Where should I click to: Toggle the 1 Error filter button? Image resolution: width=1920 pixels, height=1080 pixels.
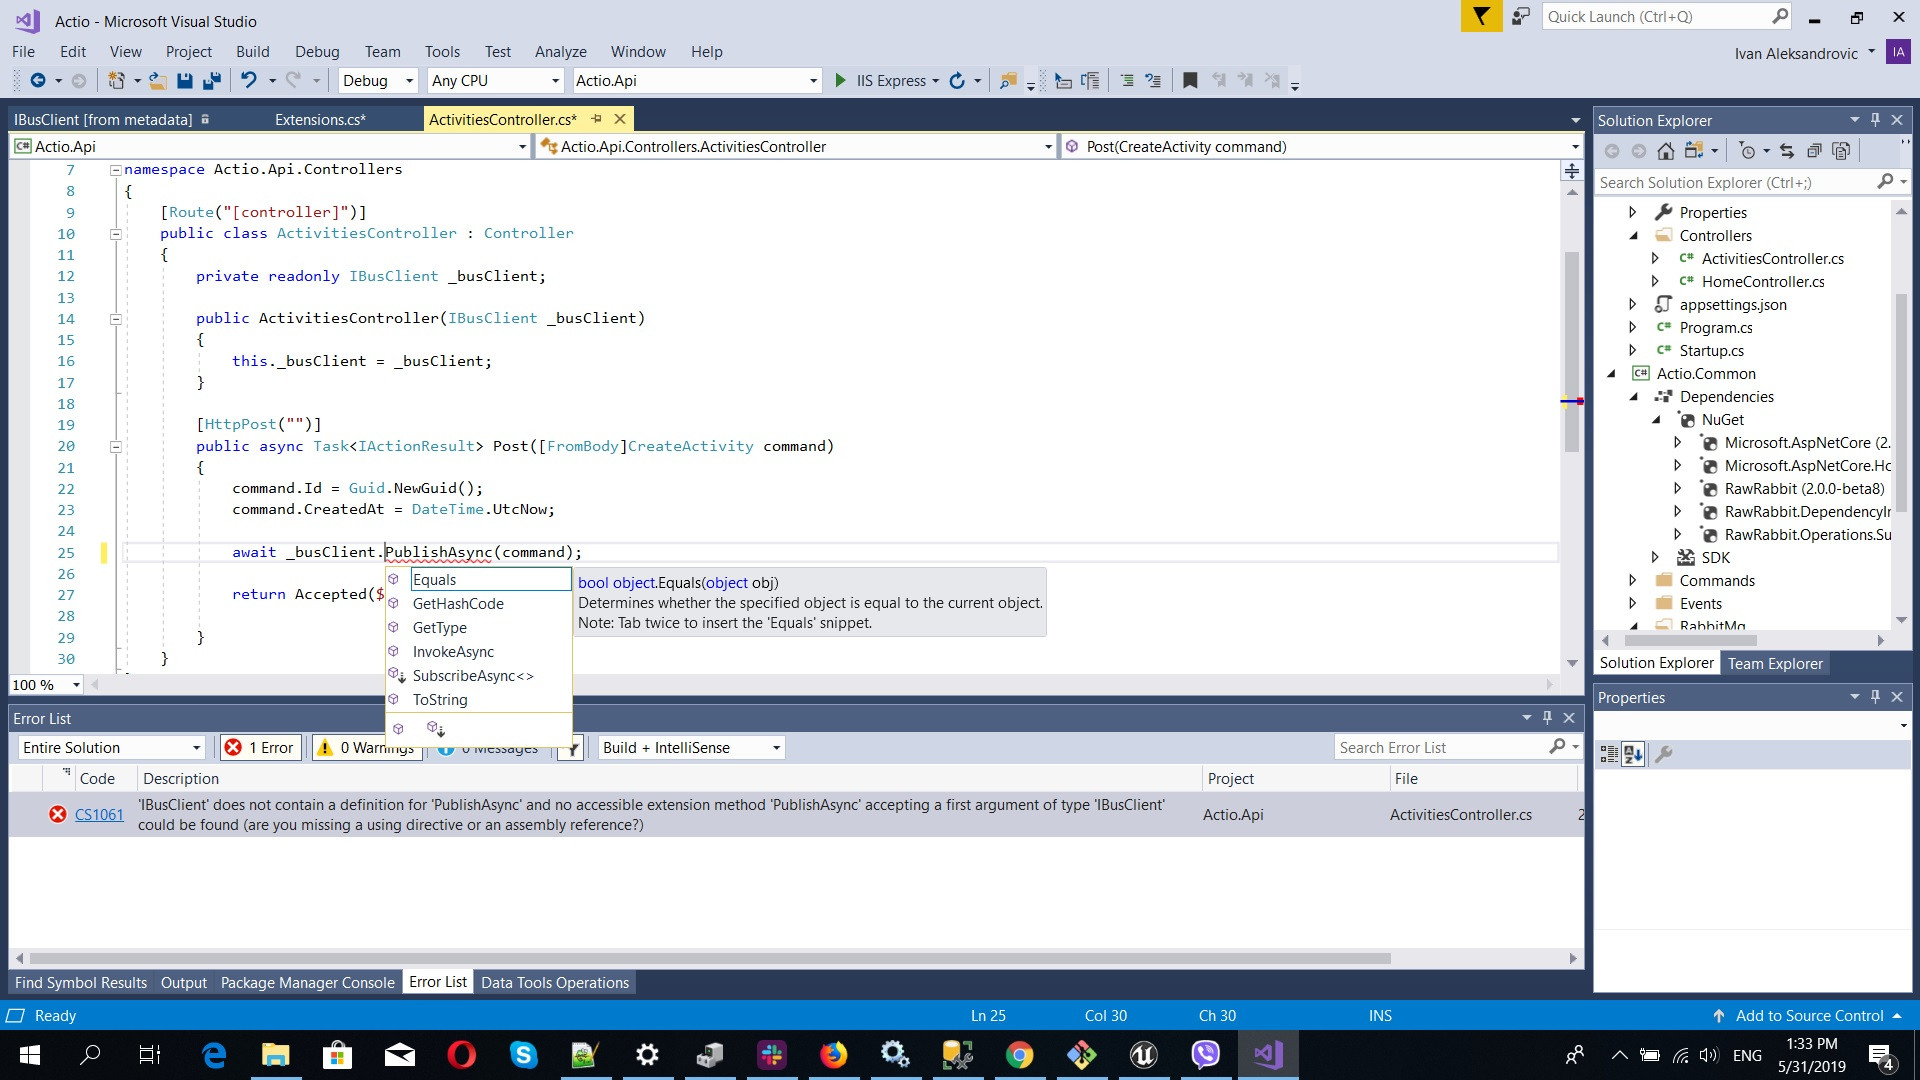[x=261, y=748]
